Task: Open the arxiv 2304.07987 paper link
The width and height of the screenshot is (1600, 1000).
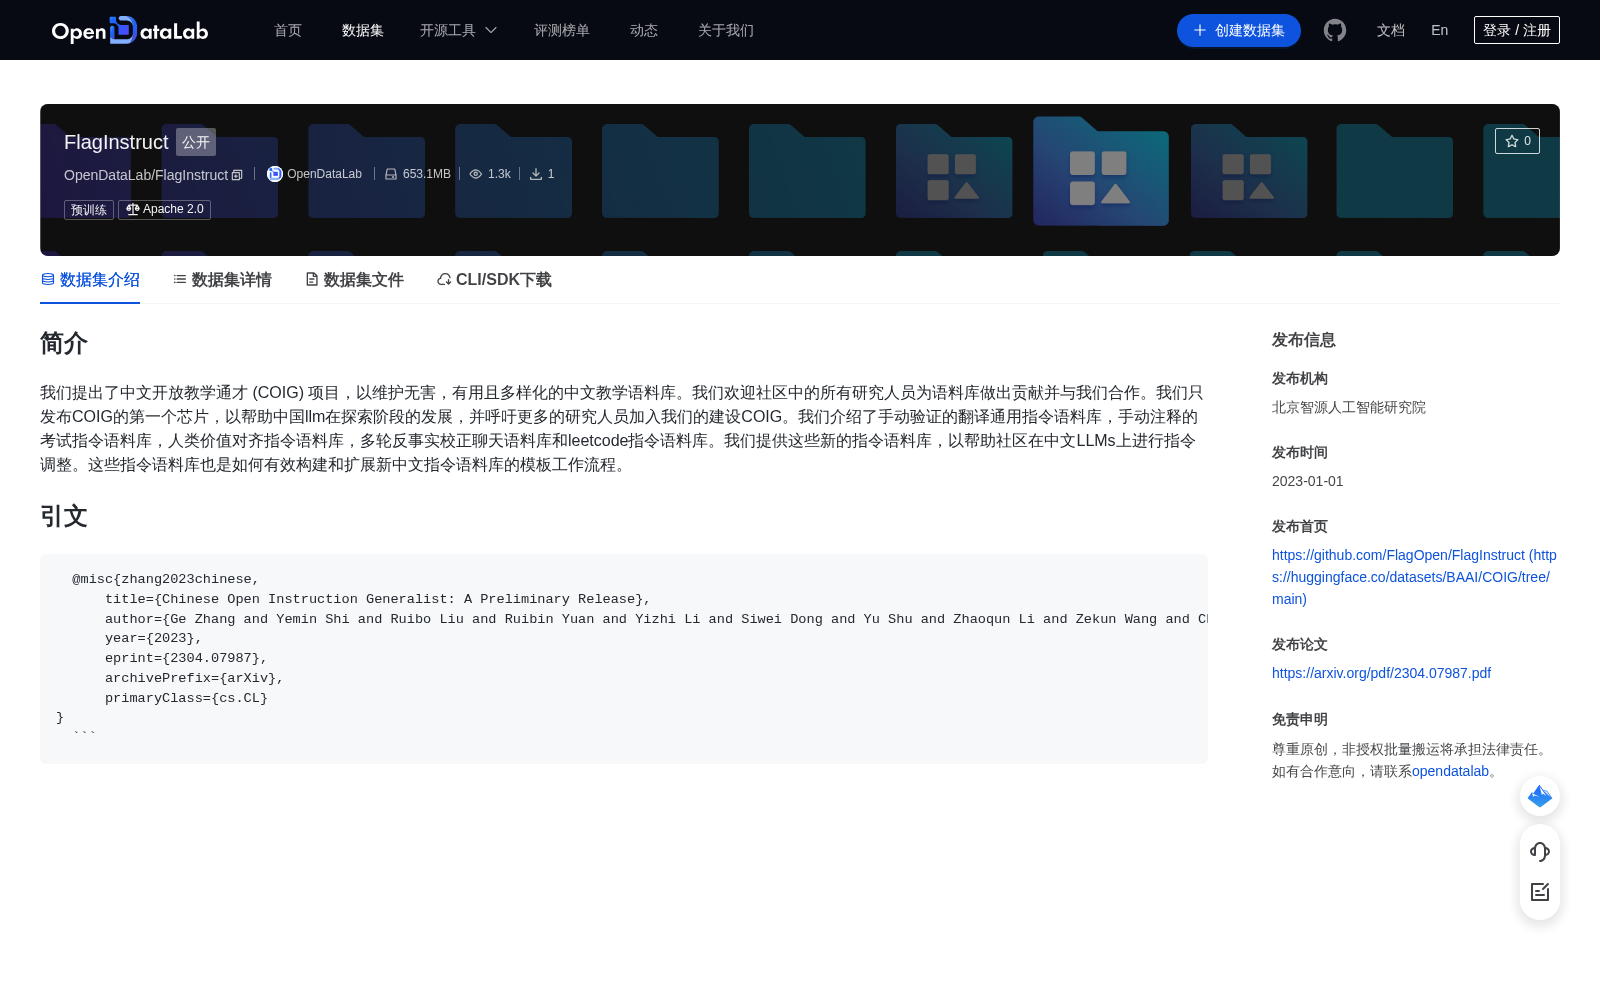Action: tap(1381, 673)
